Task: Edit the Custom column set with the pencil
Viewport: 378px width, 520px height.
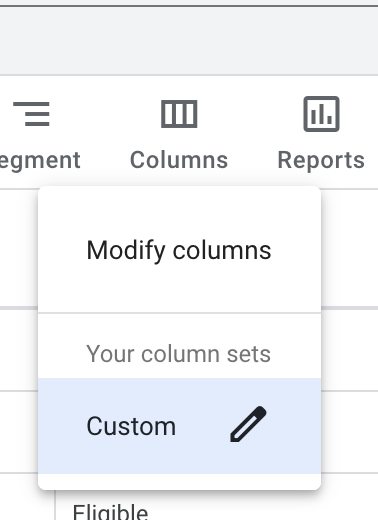Action: pos(248,424)
